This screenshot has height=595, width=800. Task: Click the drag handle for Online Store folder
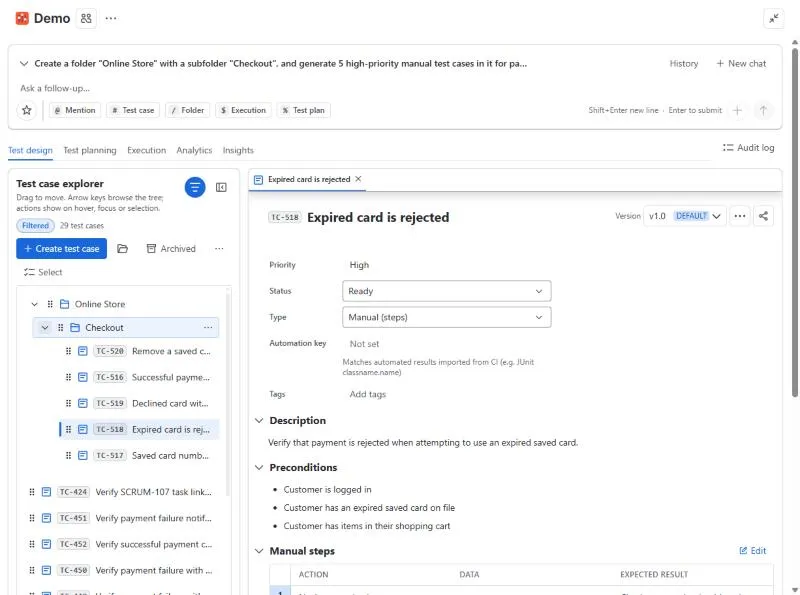[50, 304]
